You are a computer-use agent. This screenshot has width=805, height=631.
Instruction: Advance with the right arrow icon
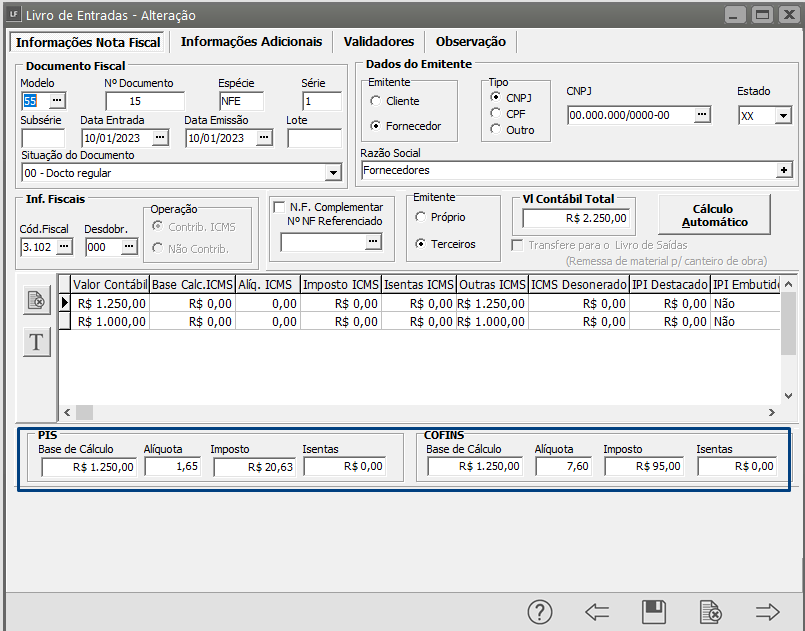[767, 612]
